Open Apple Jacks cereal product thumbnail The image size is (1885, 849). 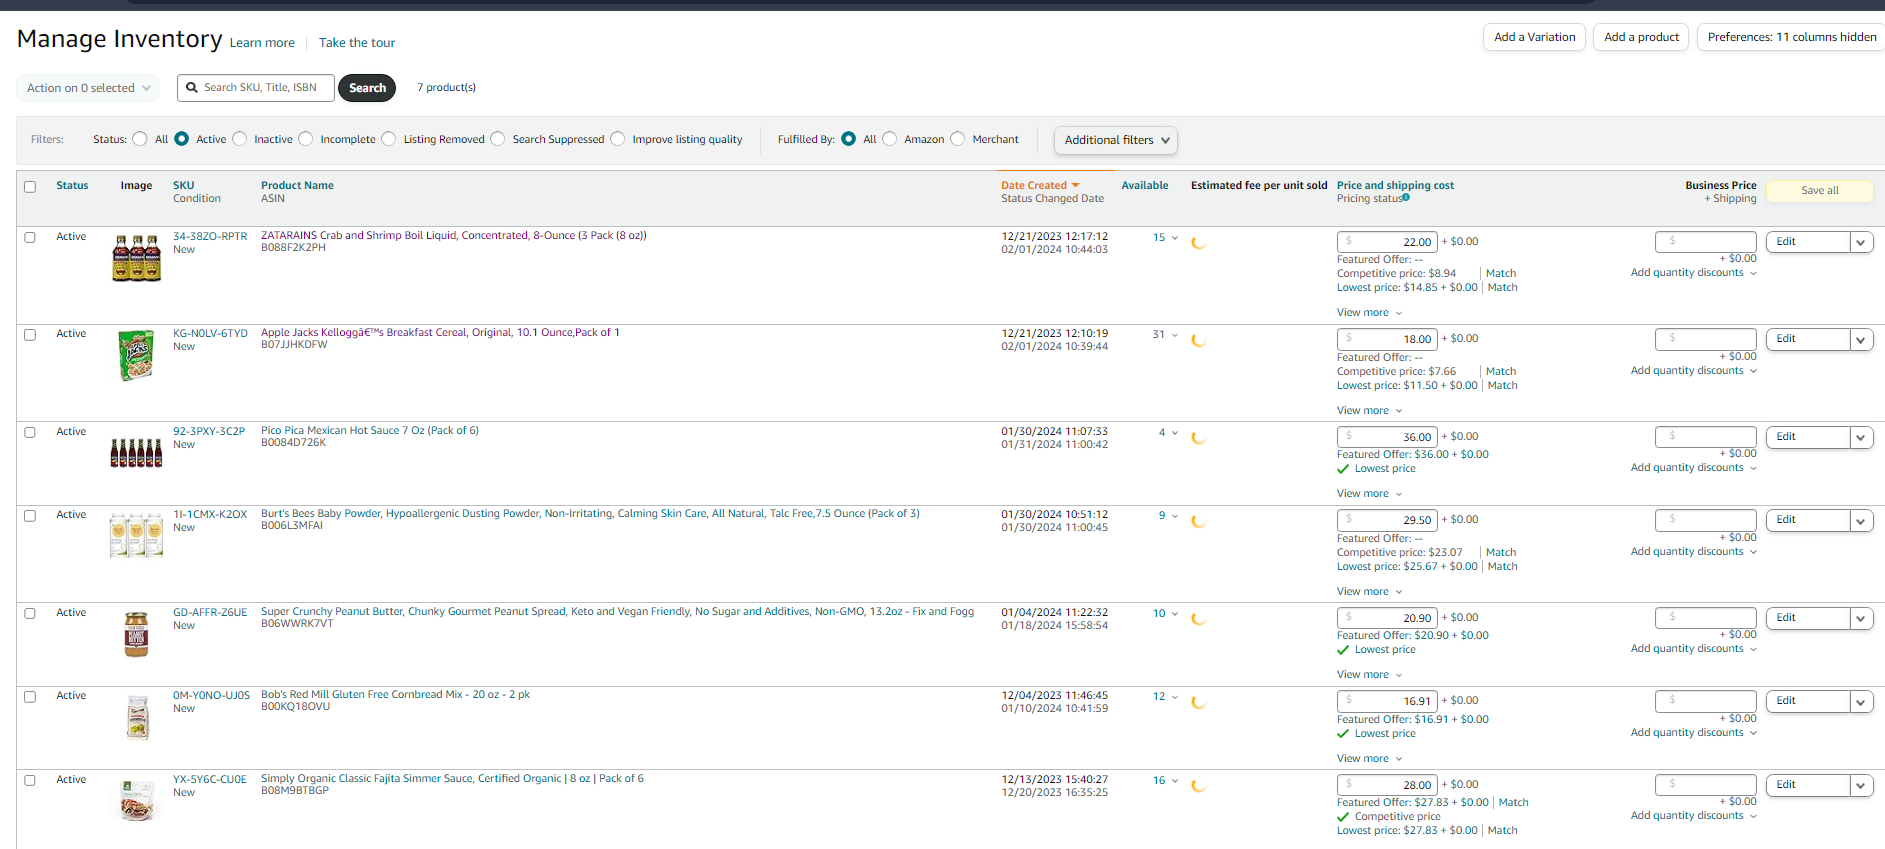point(136,356)
